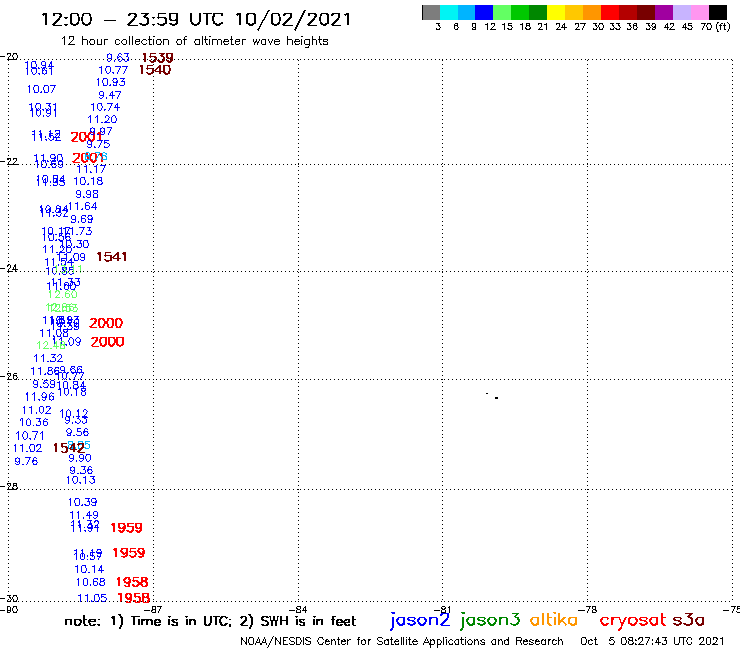Screen dimensions: 740x650
Task: Select the green value '12.60'
Action: click(62, 295)
